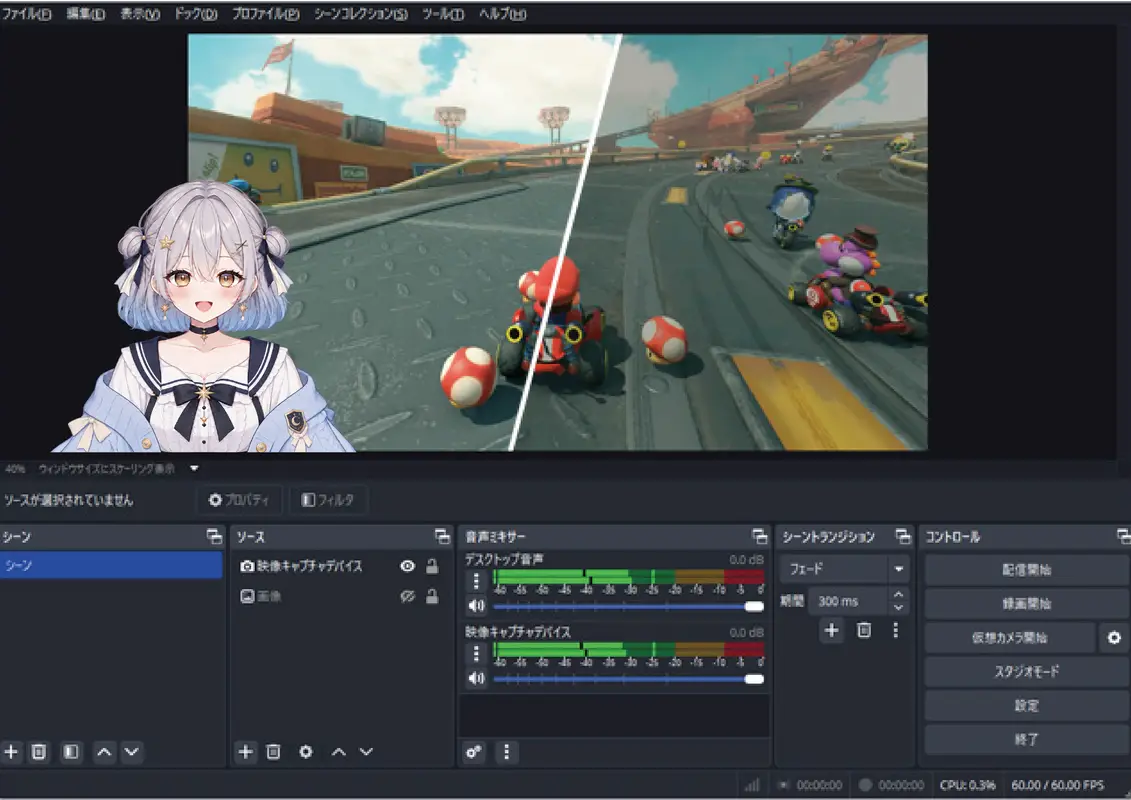Open the ドック menu

196,14
